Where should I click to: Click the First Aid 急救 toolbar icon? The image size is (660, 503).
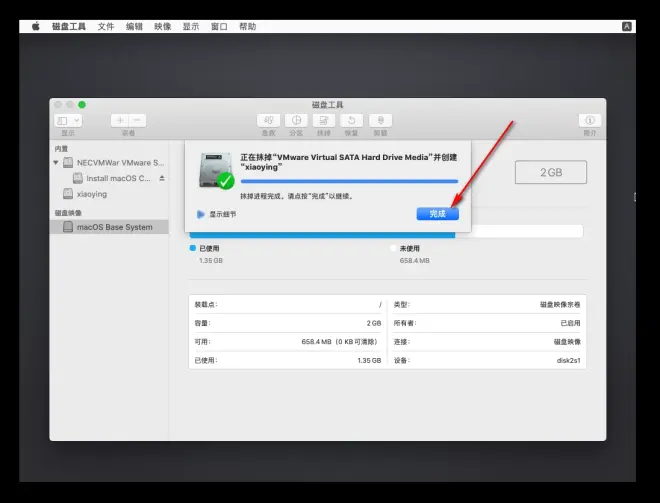269,120
